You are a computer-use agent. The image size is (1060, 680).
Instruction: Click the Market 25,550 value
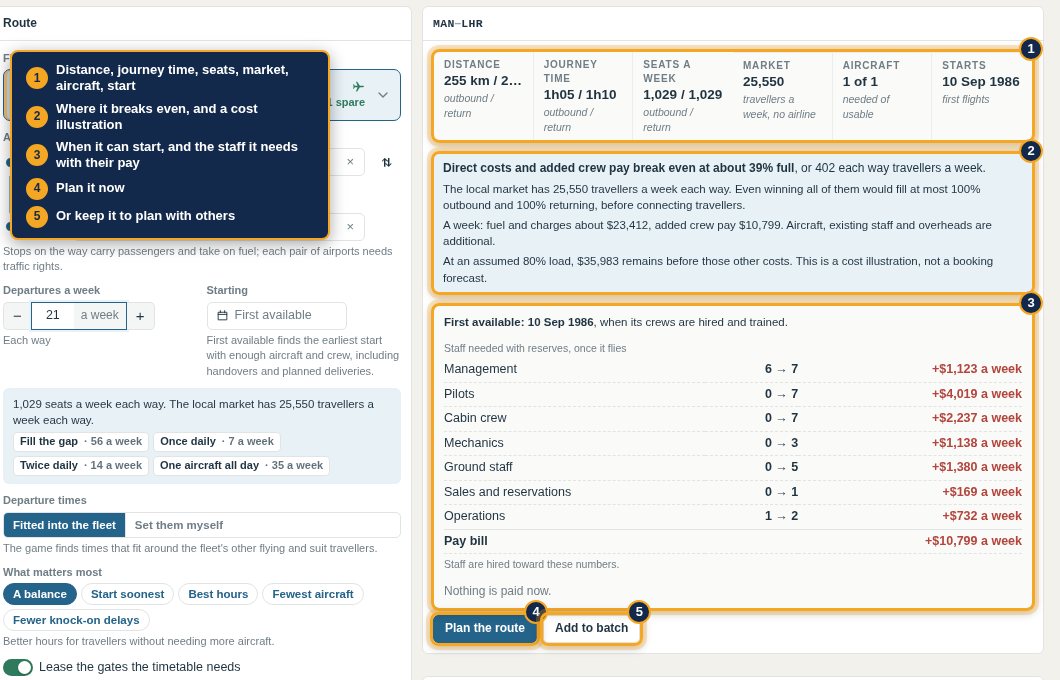[763, 82]
